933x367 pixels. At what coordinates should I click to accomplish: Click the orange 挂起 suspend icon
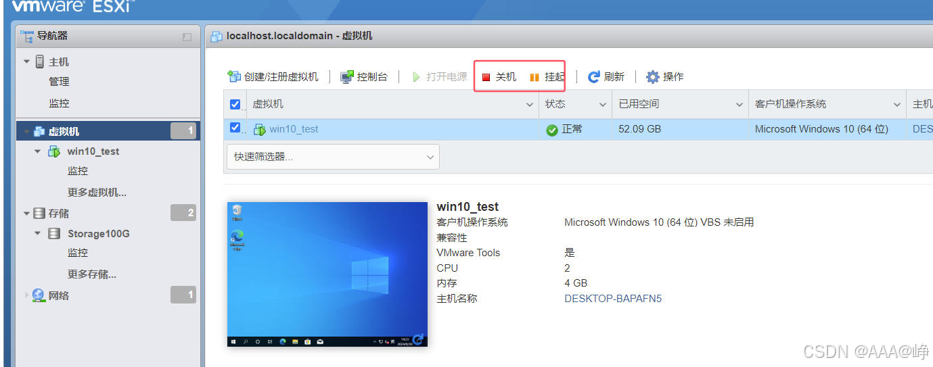(x=534, y=77)
